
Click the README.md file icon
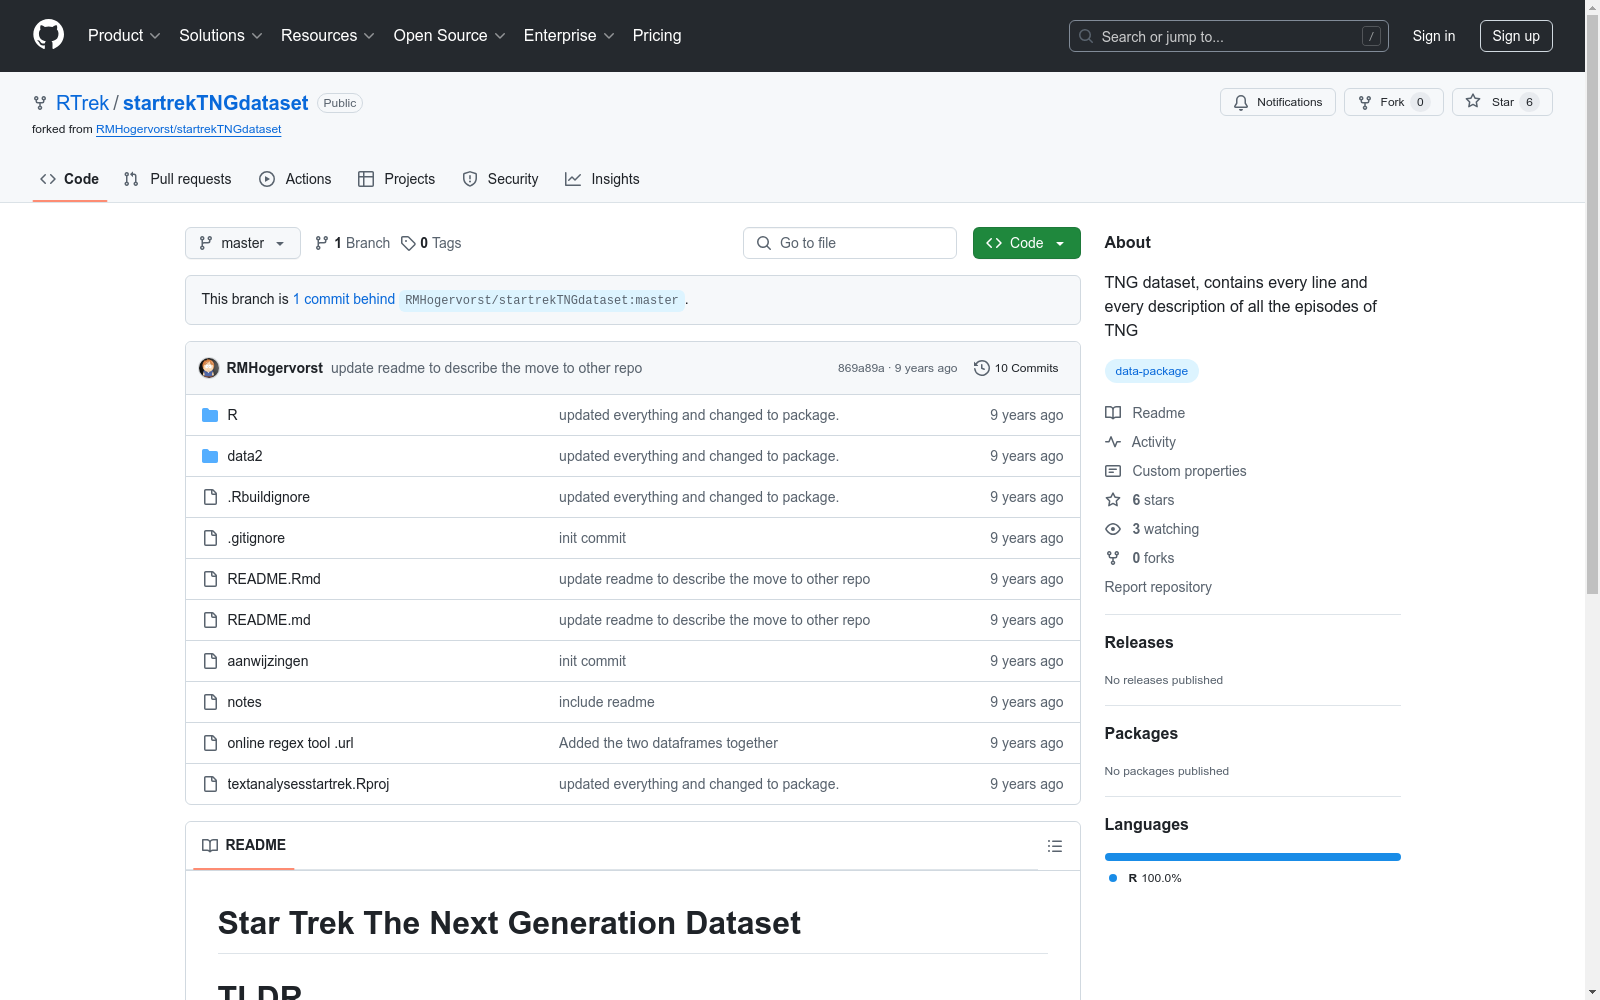(210, 620)
